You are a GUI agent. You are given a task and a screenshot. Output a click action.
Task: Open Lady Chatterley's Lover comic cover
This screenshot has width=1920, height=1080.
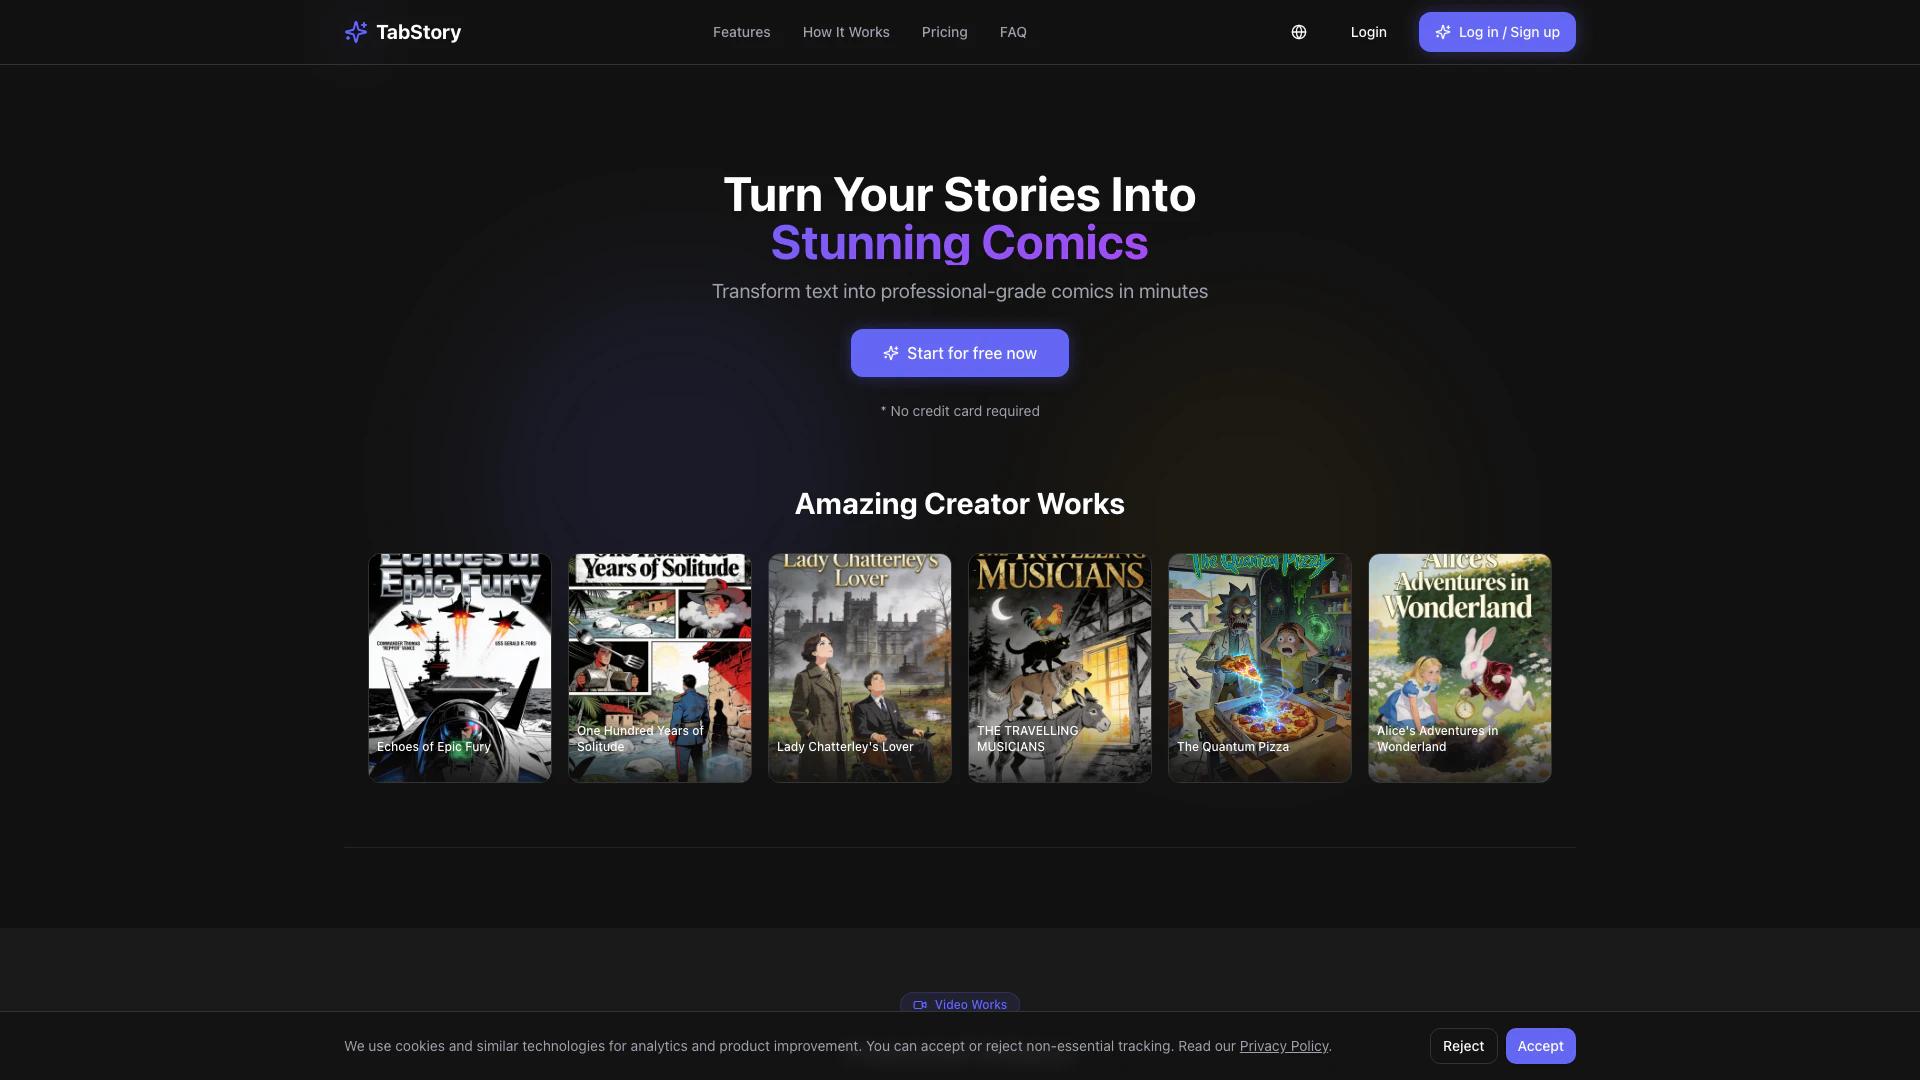tap(859, 667)
